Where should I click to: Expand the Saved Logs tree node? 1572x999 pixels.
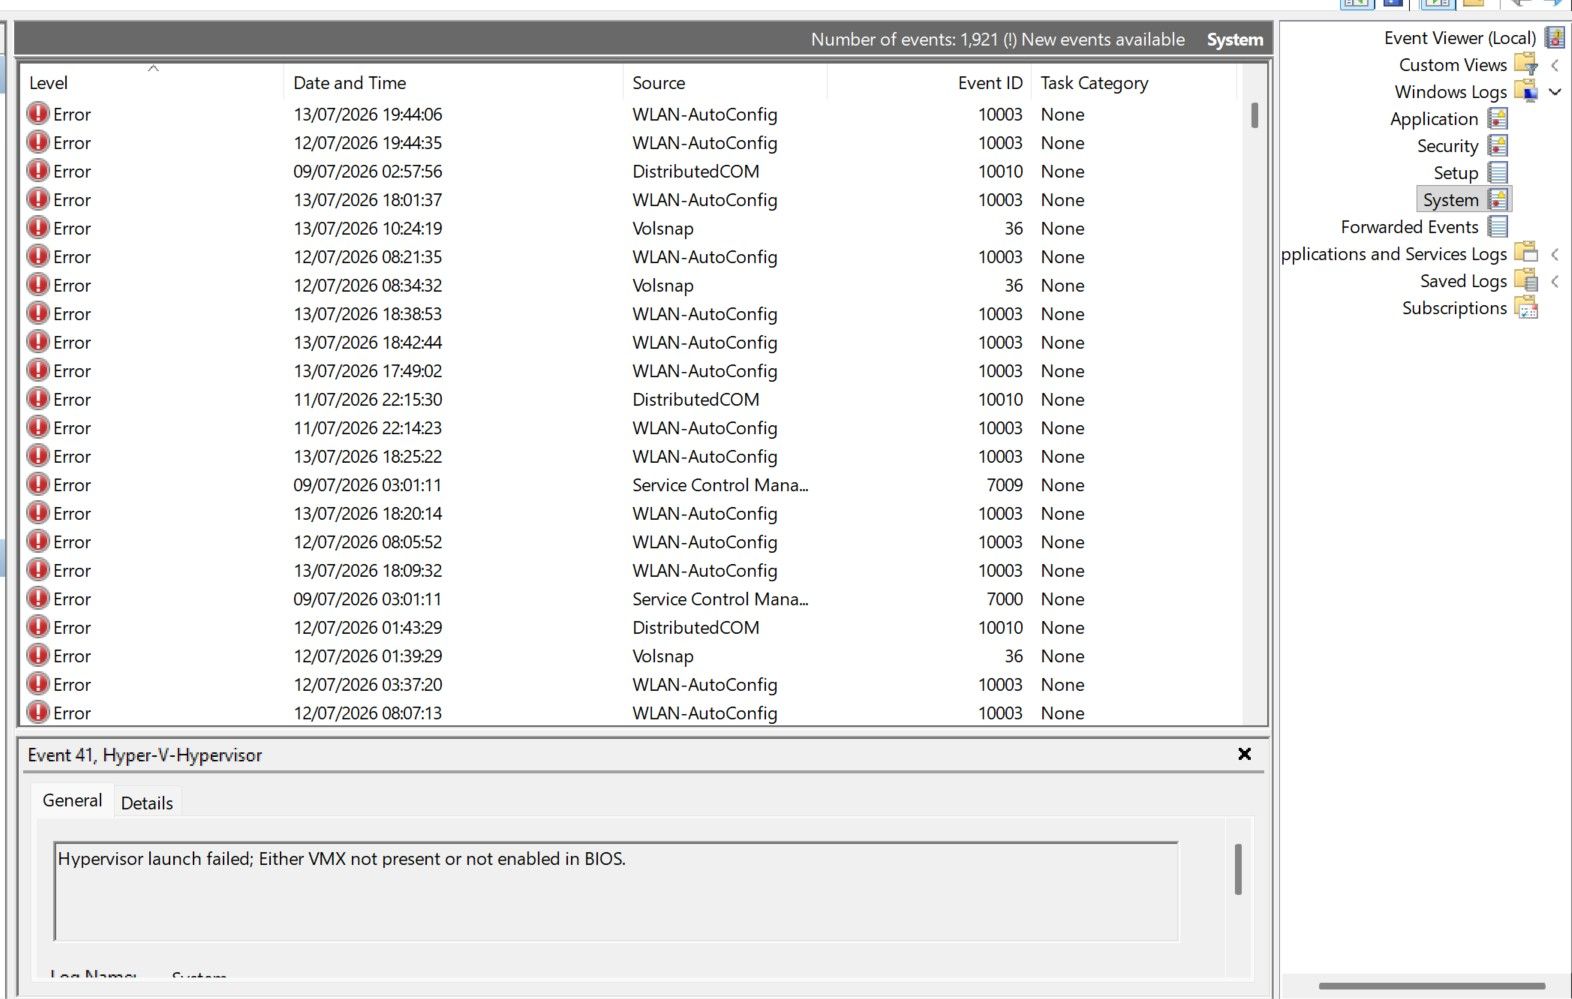tap(1555, 281)
